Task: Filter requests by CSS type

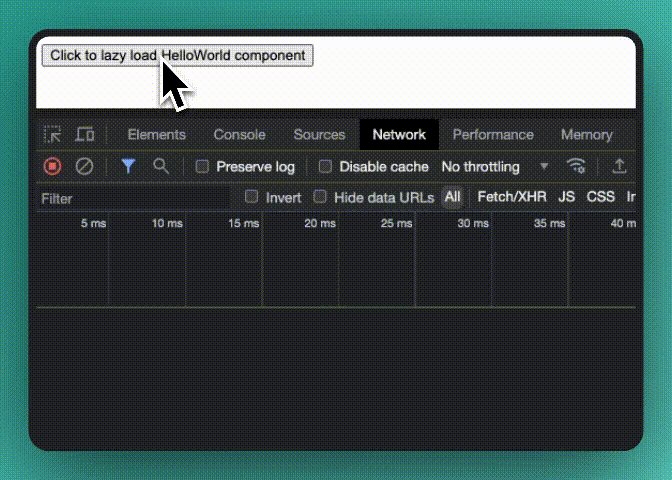Action: point(600,197)
